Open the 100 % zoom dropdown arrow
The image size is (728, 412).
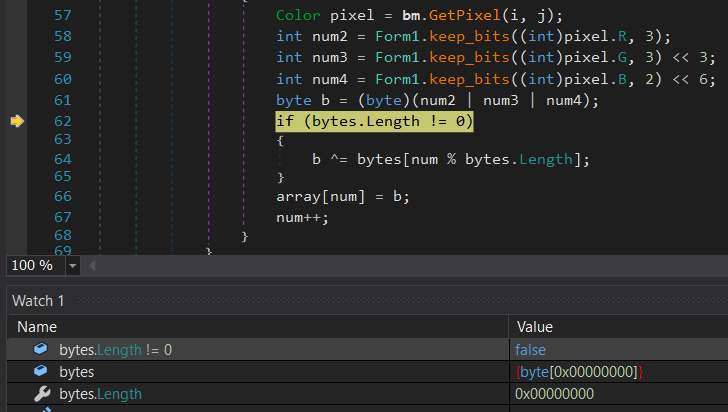click(x=72, y=266)
